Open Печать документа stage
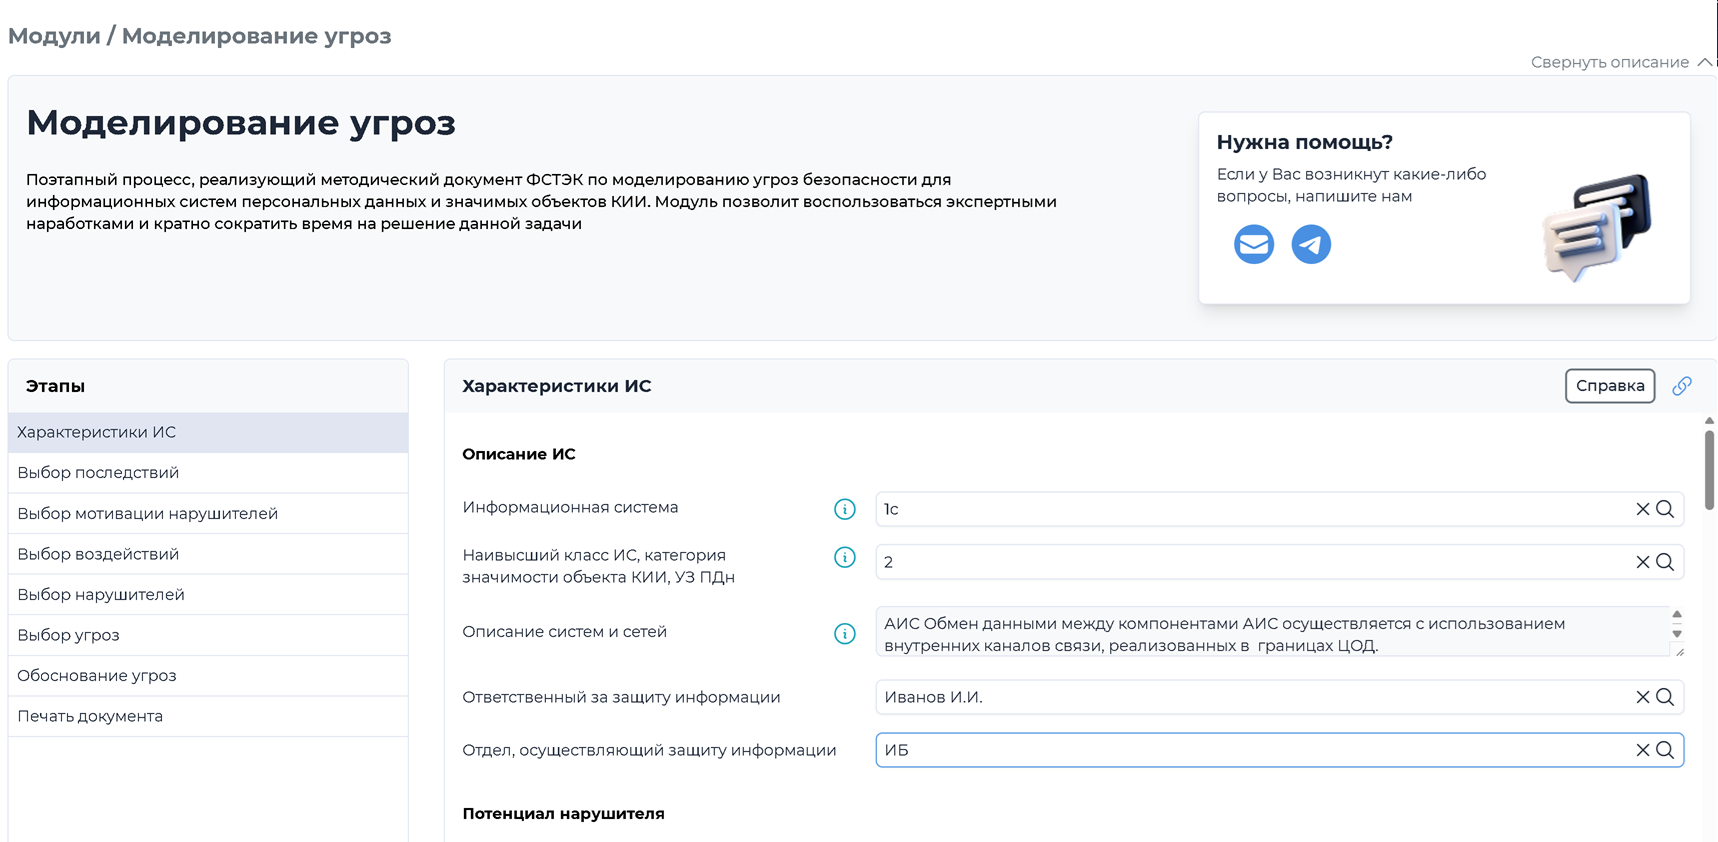This screenshot has width=1718, height=842. tap(90, 716)
